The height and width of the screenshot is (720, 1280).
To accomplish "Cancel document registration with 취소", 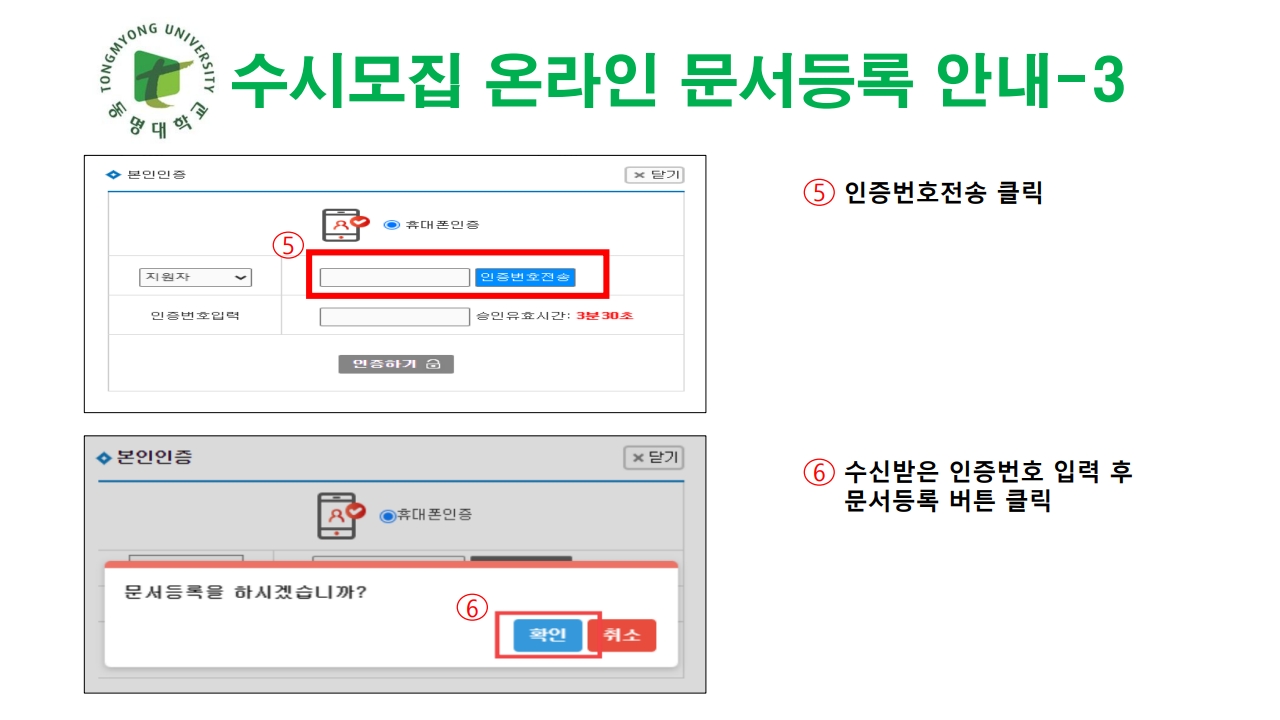I will 622,635.
